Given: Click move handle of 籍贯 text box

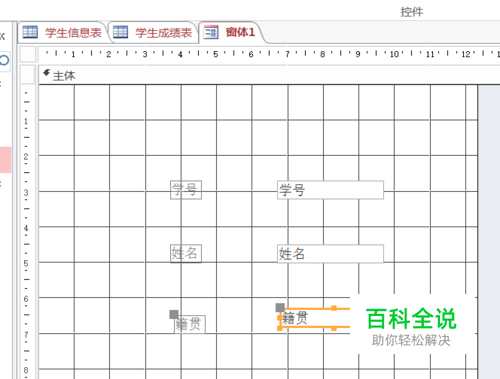Looking at the screenshot, I should (280, 307).
